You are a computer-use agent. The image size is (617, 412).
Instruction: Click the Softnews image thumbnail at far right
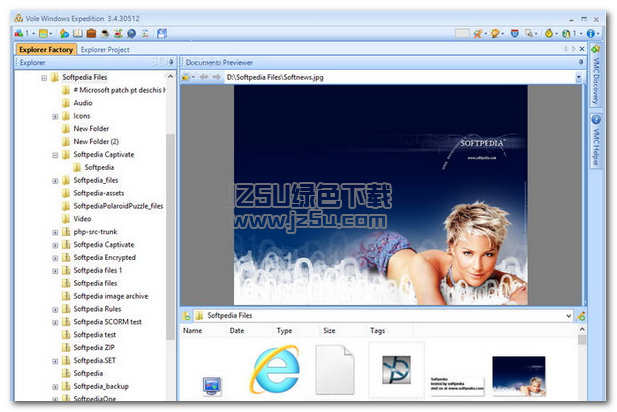pos(519,376)
